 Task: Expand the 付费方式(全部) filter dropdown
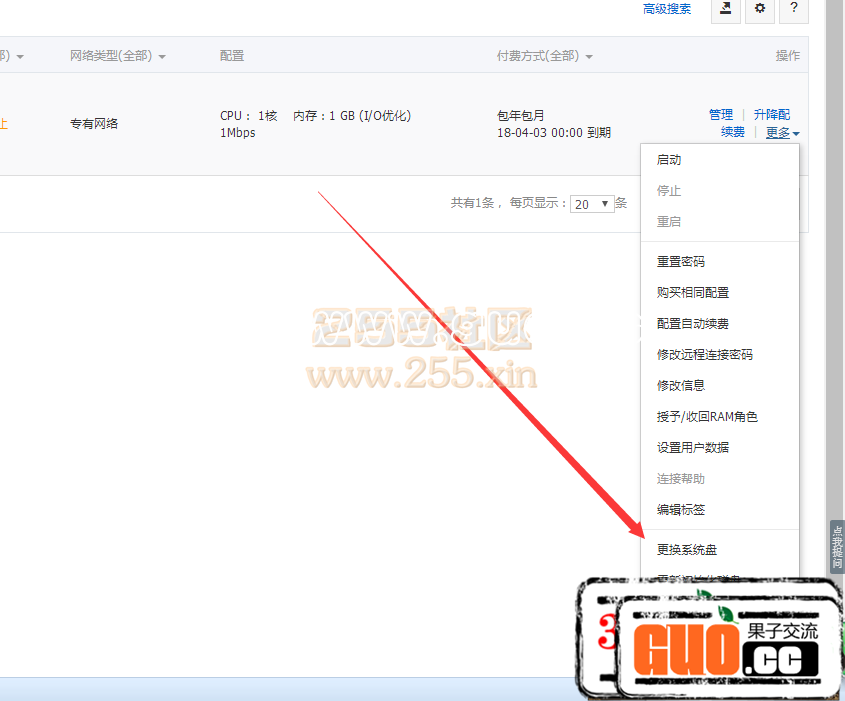pos(545,56)
